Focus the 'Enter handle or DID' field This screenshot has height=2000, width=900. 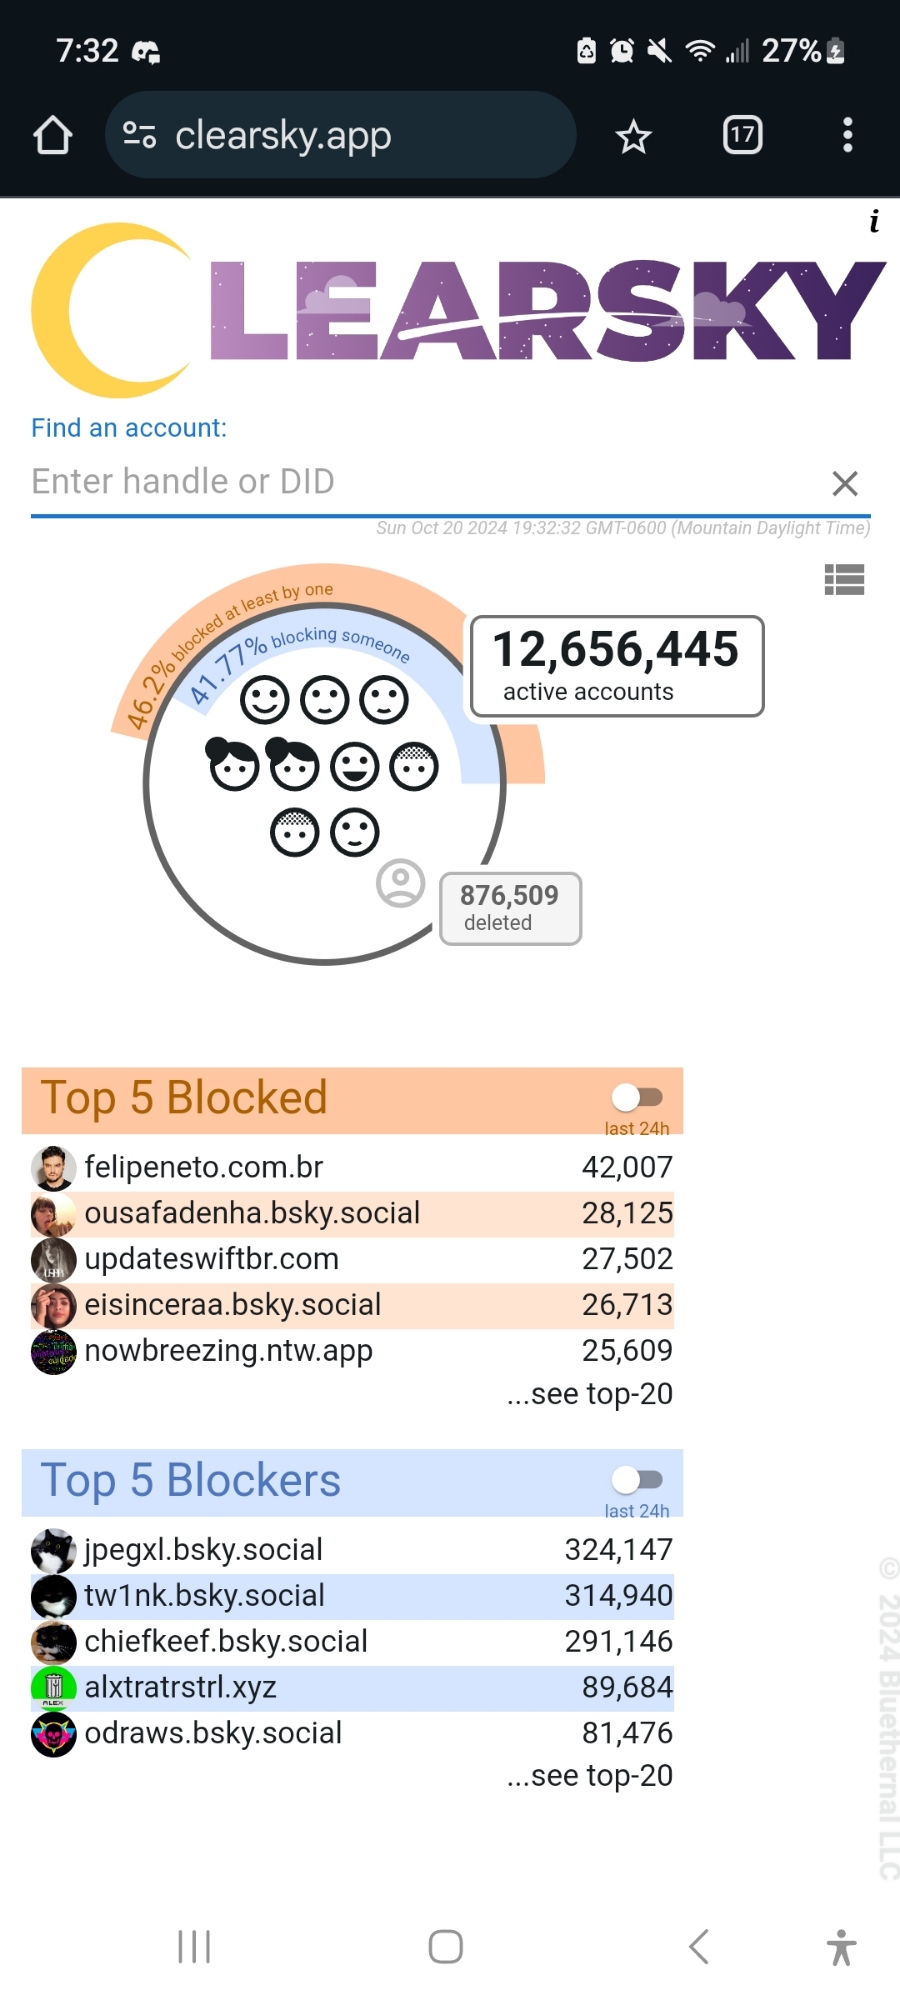tap(420, 482)
